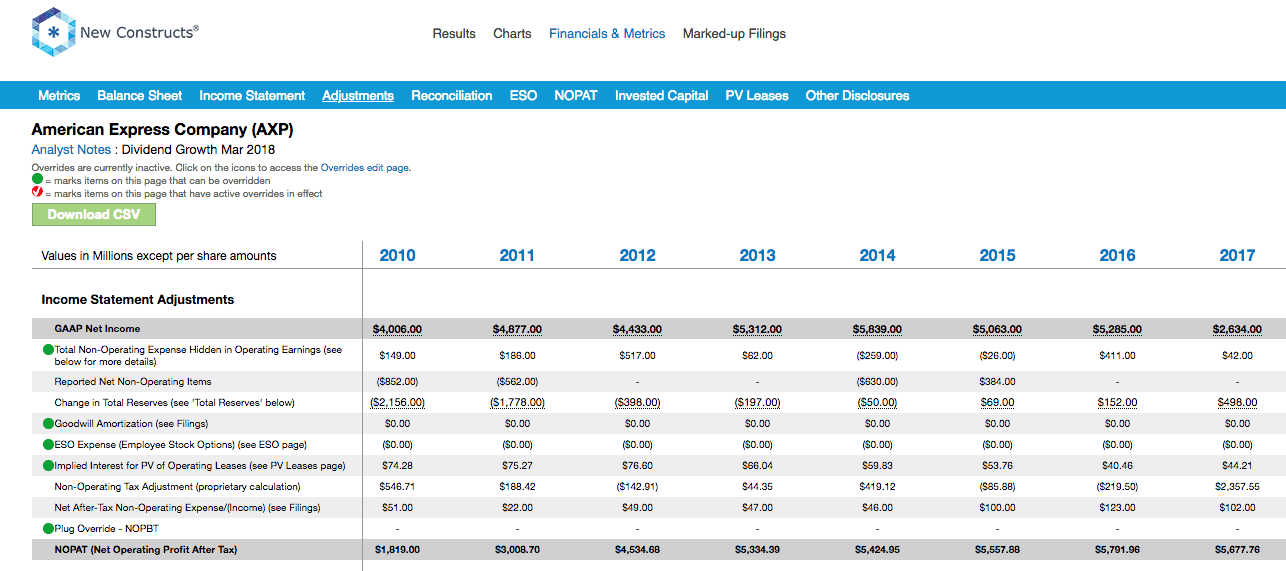This screenshot has width=1286, height=571.
Task: Click the 2017 NOPAT value $5,677.76
Action: click(1237, 550)
